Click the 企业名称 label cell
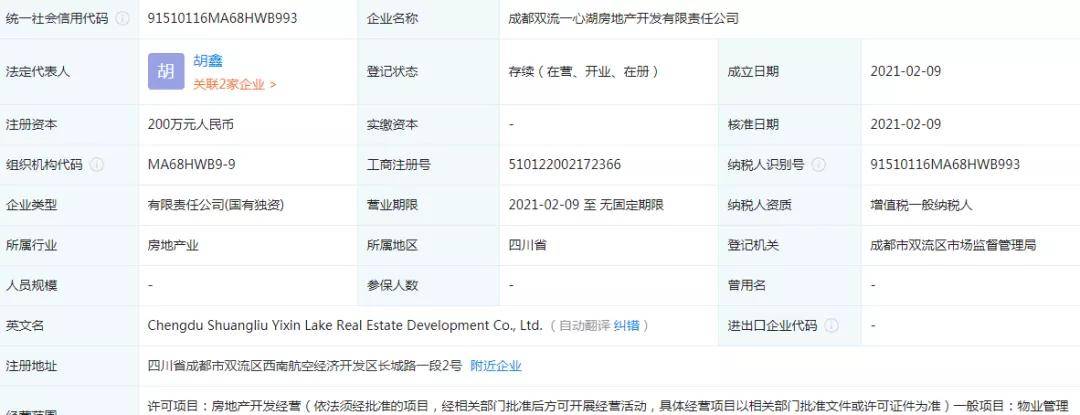Viewport: 1080px width, 415px height. (x=428, y=19)
